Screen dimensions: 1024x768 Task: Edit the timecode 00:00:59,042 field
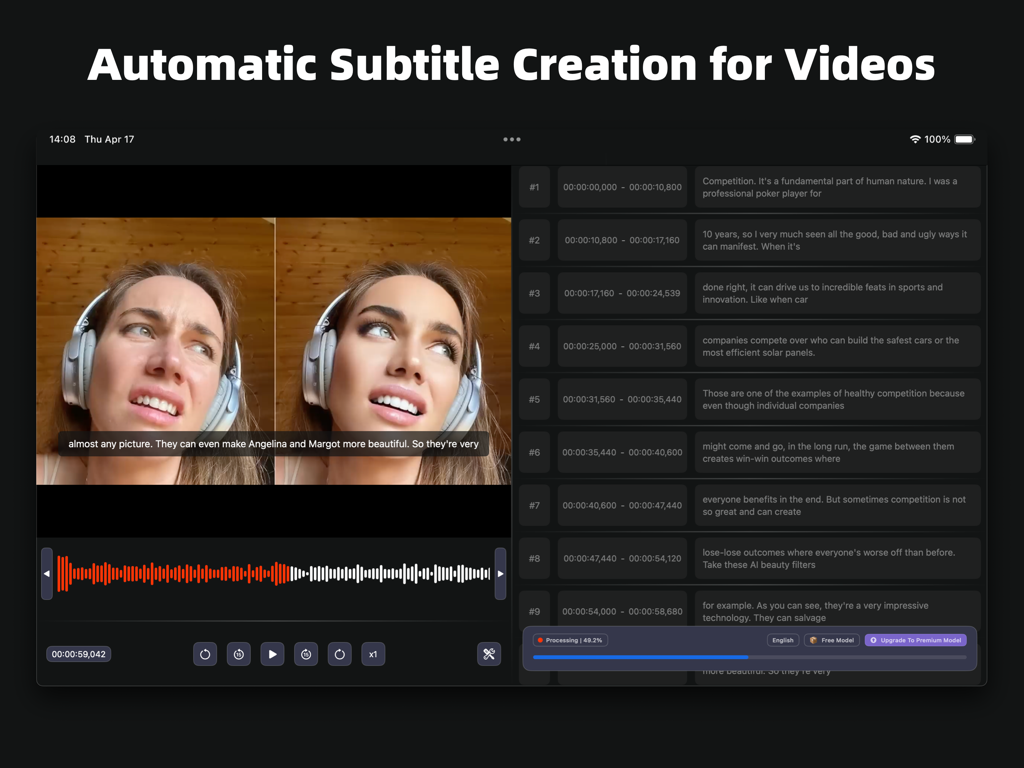[79, 654]
